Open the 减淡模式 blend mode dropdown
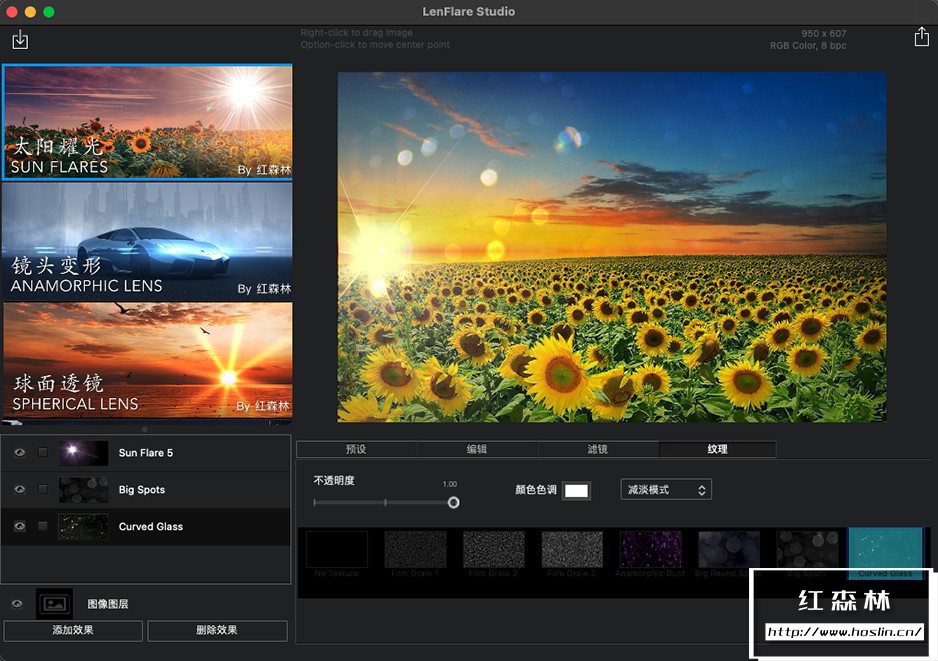Image resolution: width=938 pixels, height=661 pixels. pyautogui.click(x=666, y=489)
